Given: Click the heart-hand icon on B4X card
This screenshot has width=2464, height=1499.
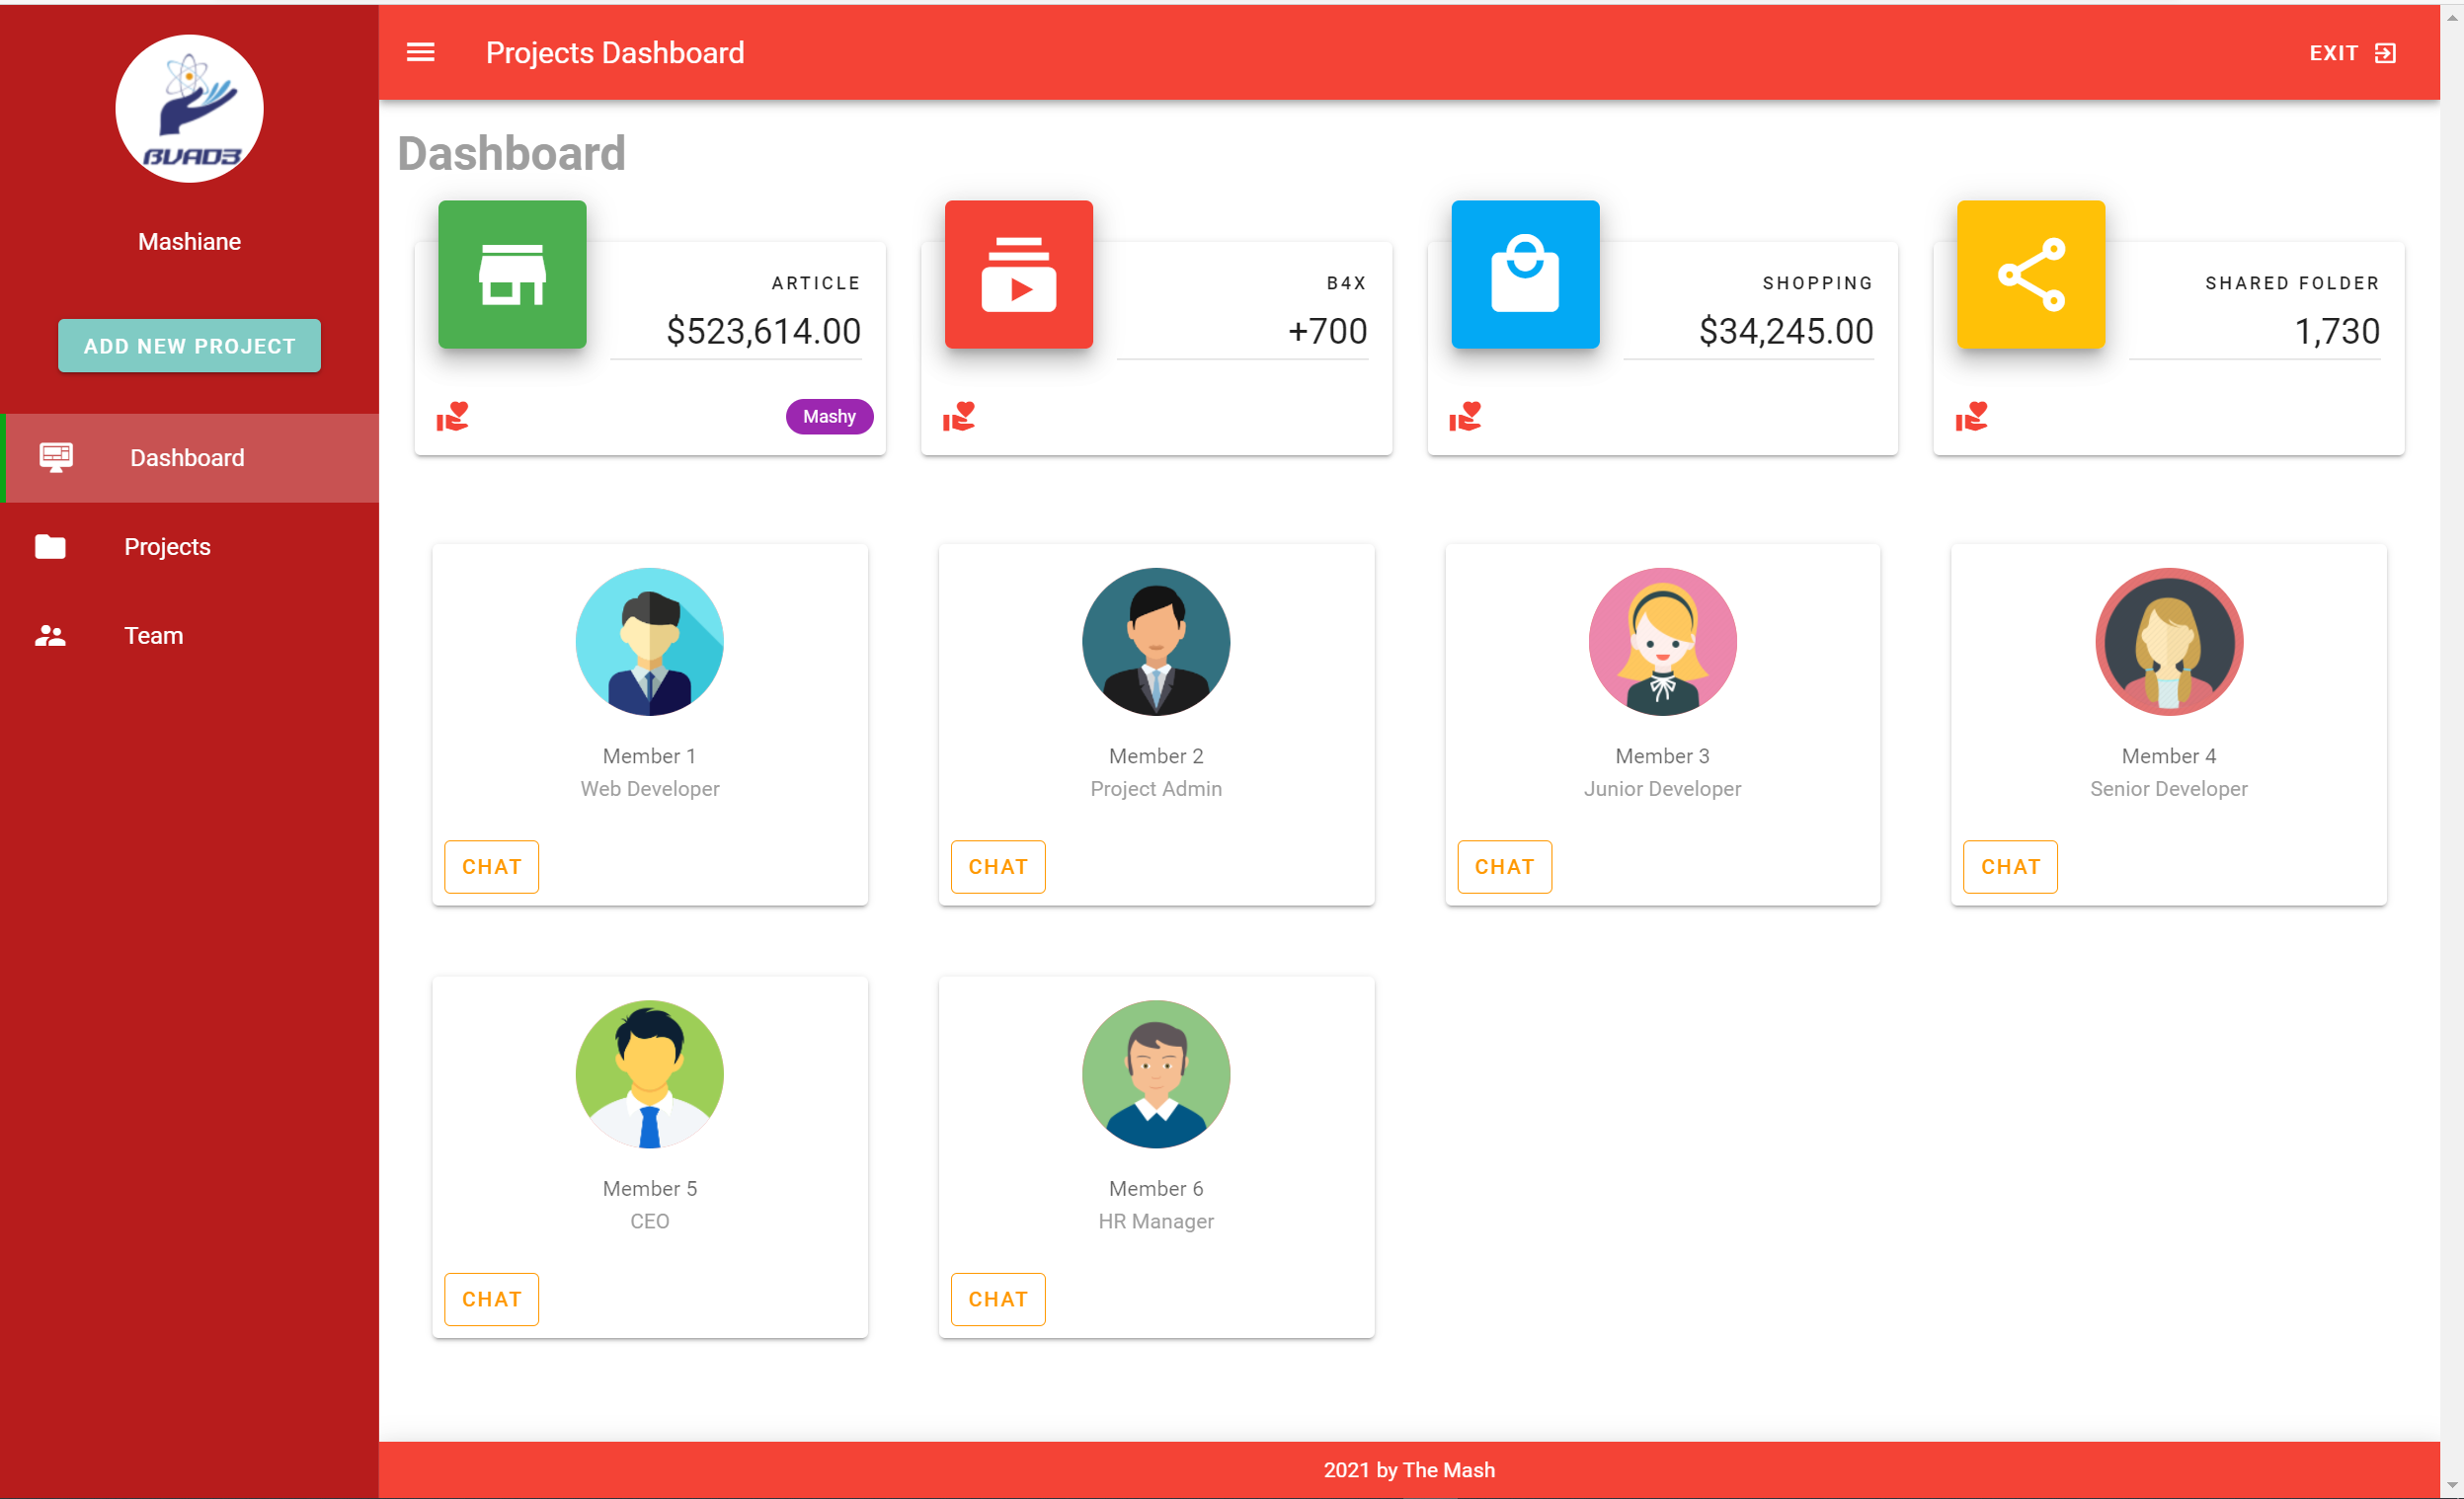Looking at the screenshot, I should click(x=958, y=416).
